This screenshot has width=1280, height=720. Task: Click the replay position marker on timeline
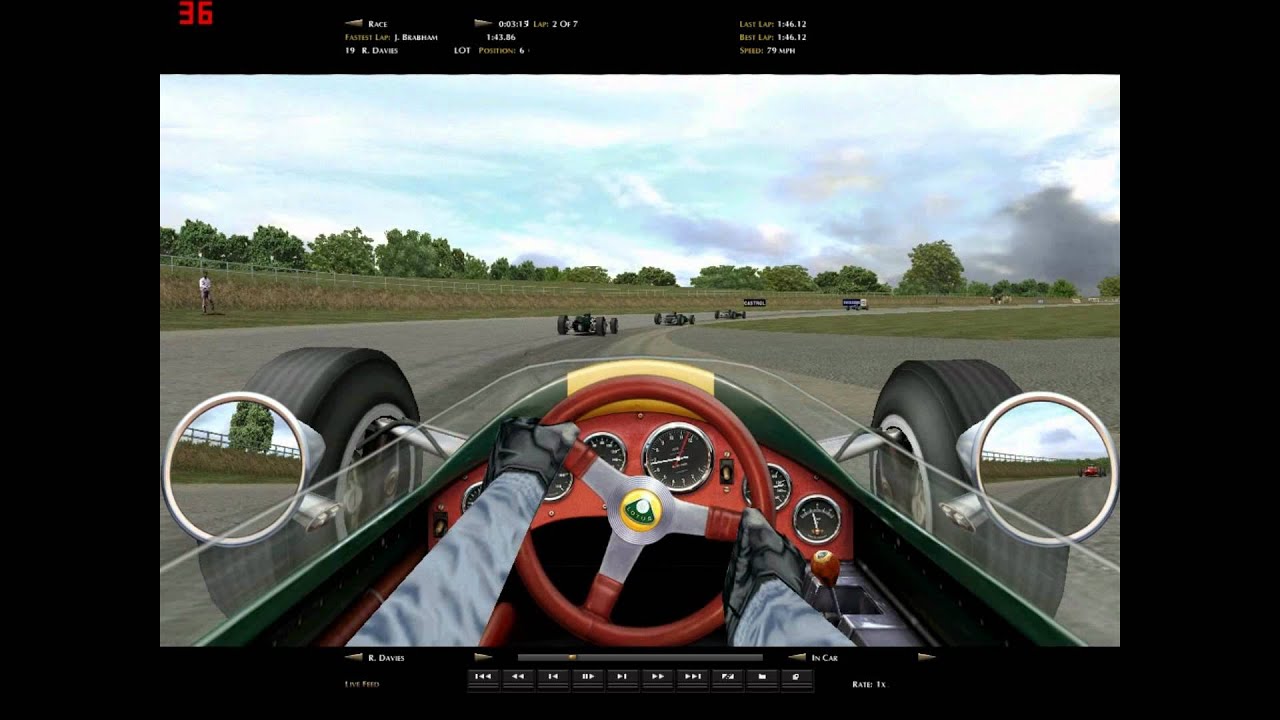[x=571, y=658]
